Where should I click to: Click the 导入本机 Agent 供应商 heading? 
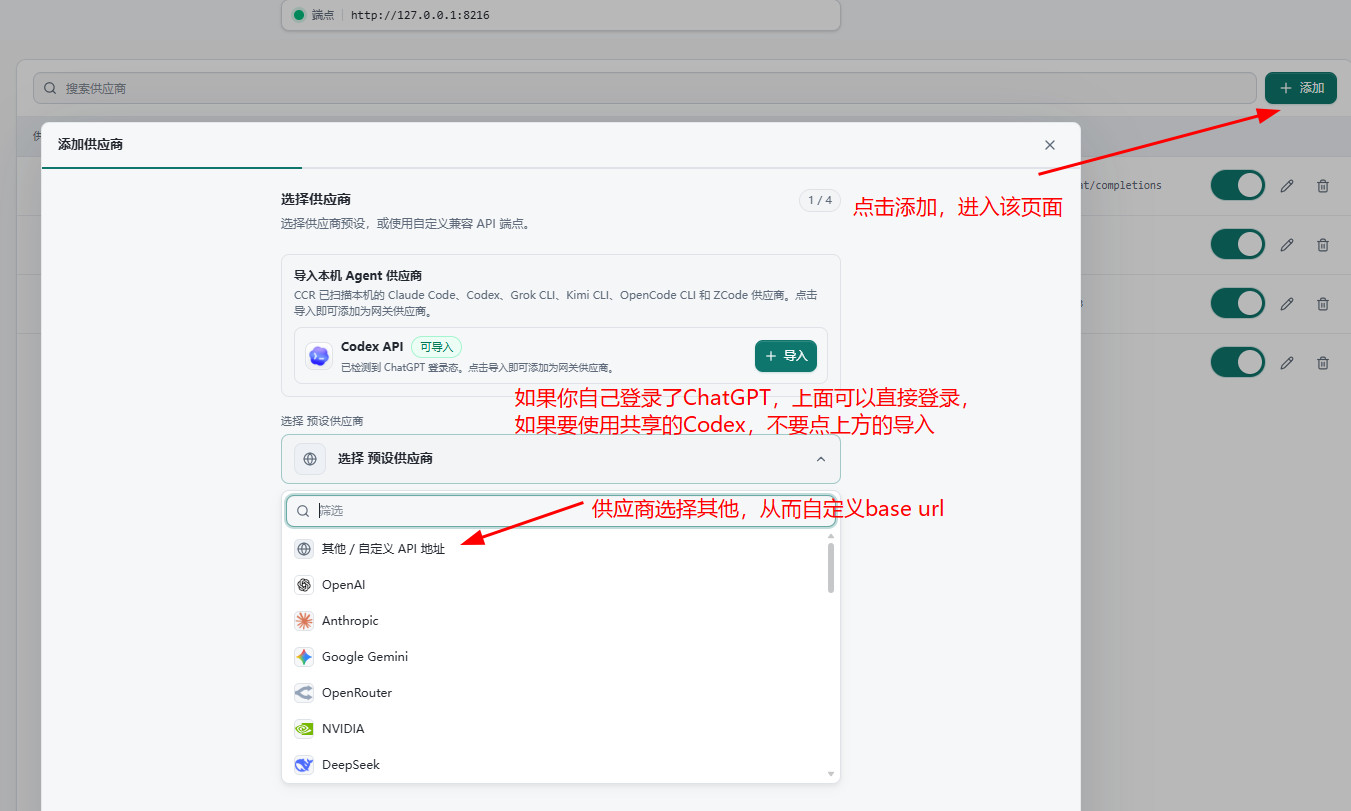click(x=356, y=275)
